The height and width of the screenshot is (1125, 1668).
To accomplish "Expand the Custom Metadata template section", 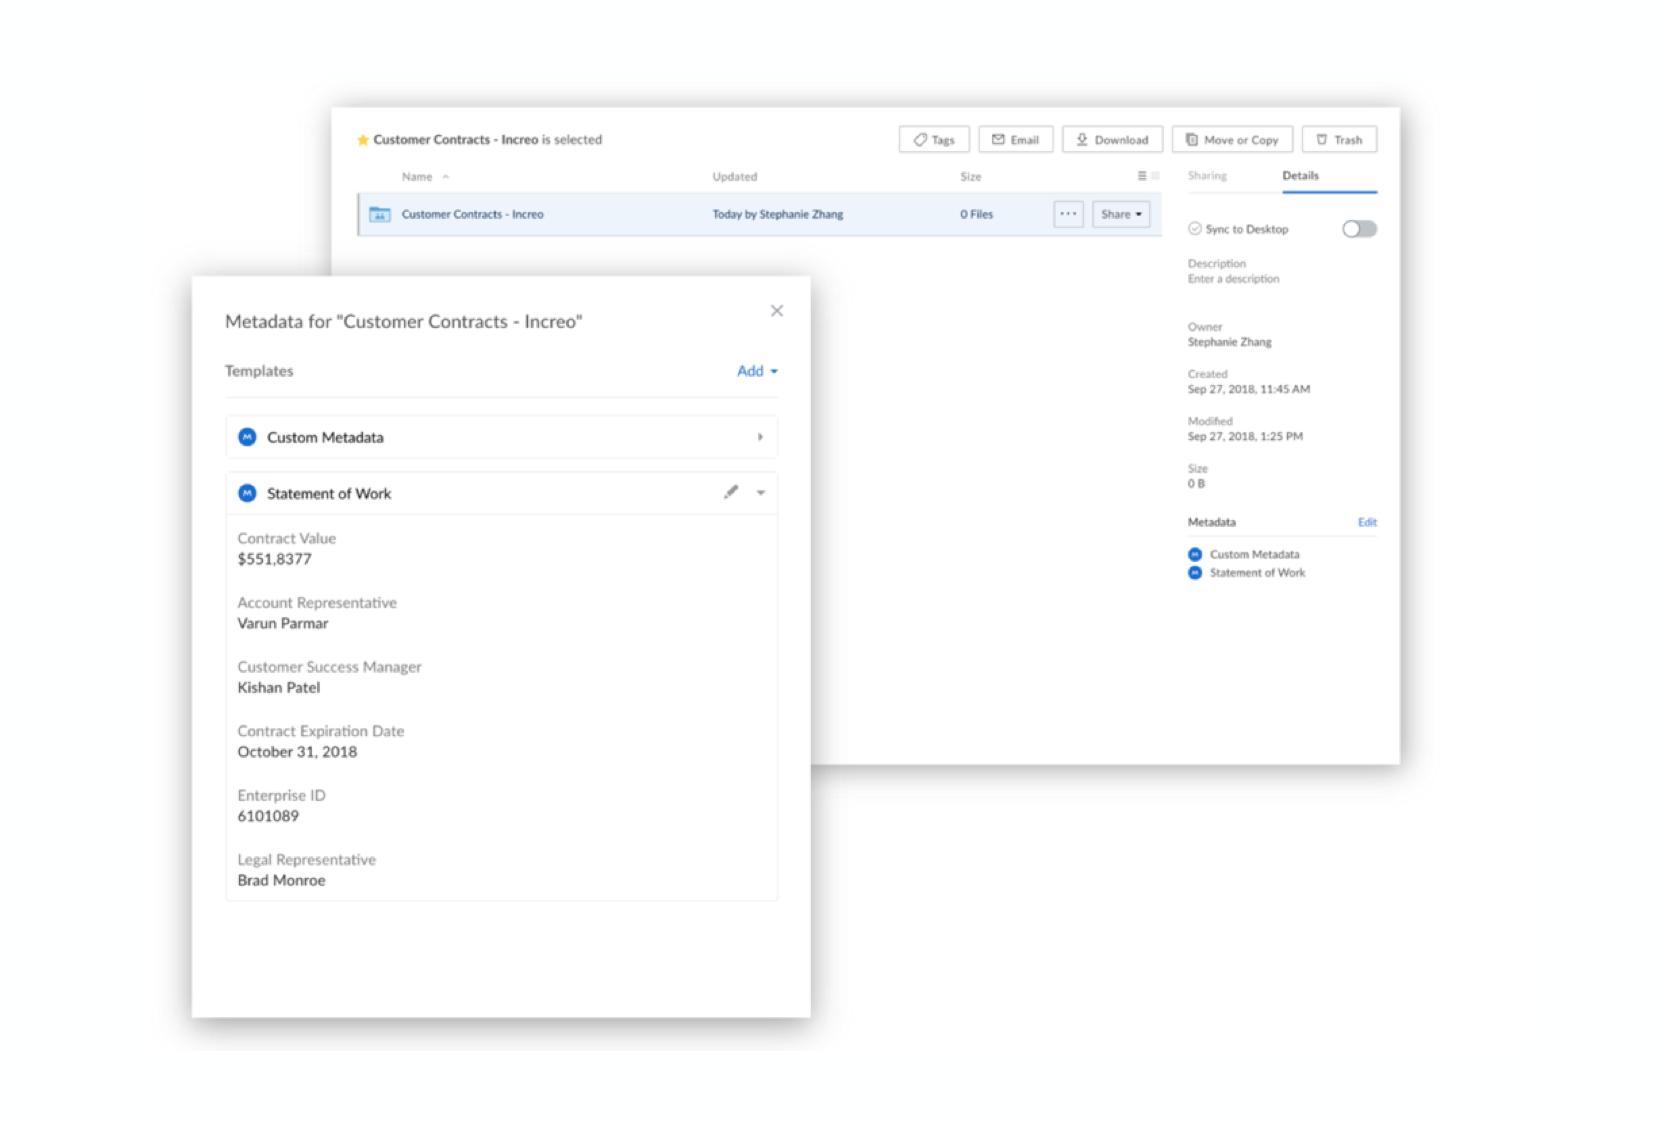I will [760, 436].
